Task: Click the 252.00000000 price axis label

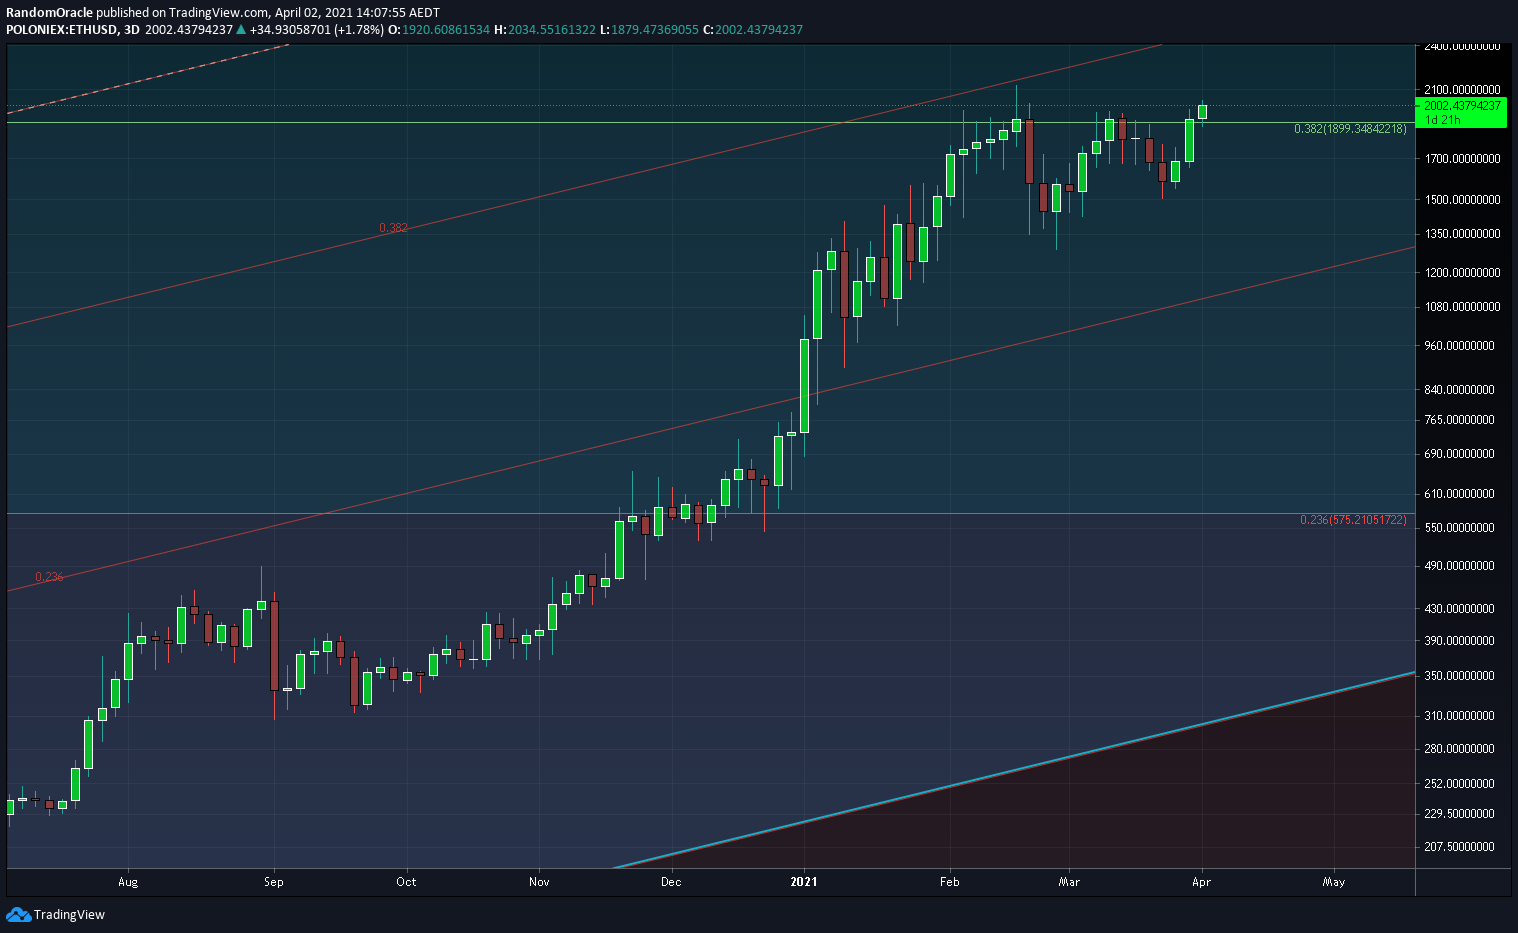Action: pos(1459,784)
